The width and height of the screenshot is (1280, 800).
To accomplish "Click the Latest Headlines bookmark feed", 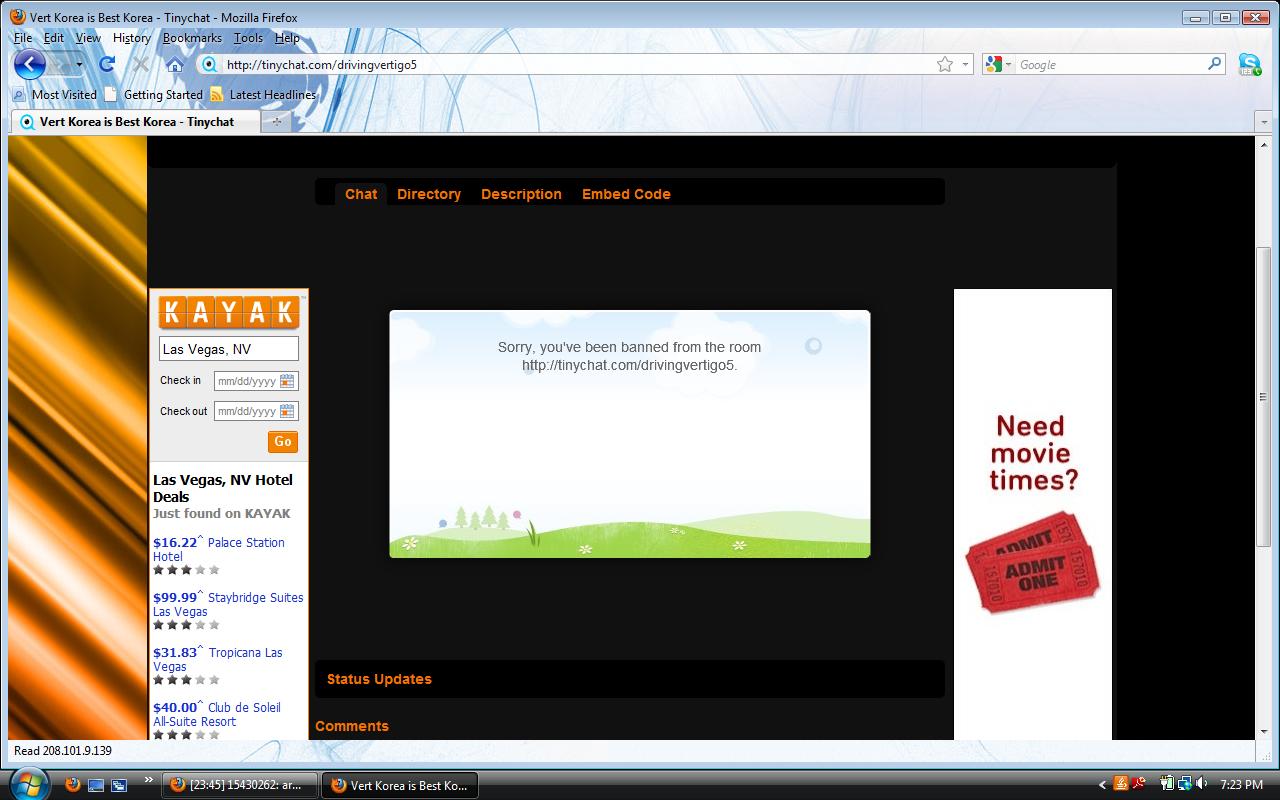I will click(272, 95).
